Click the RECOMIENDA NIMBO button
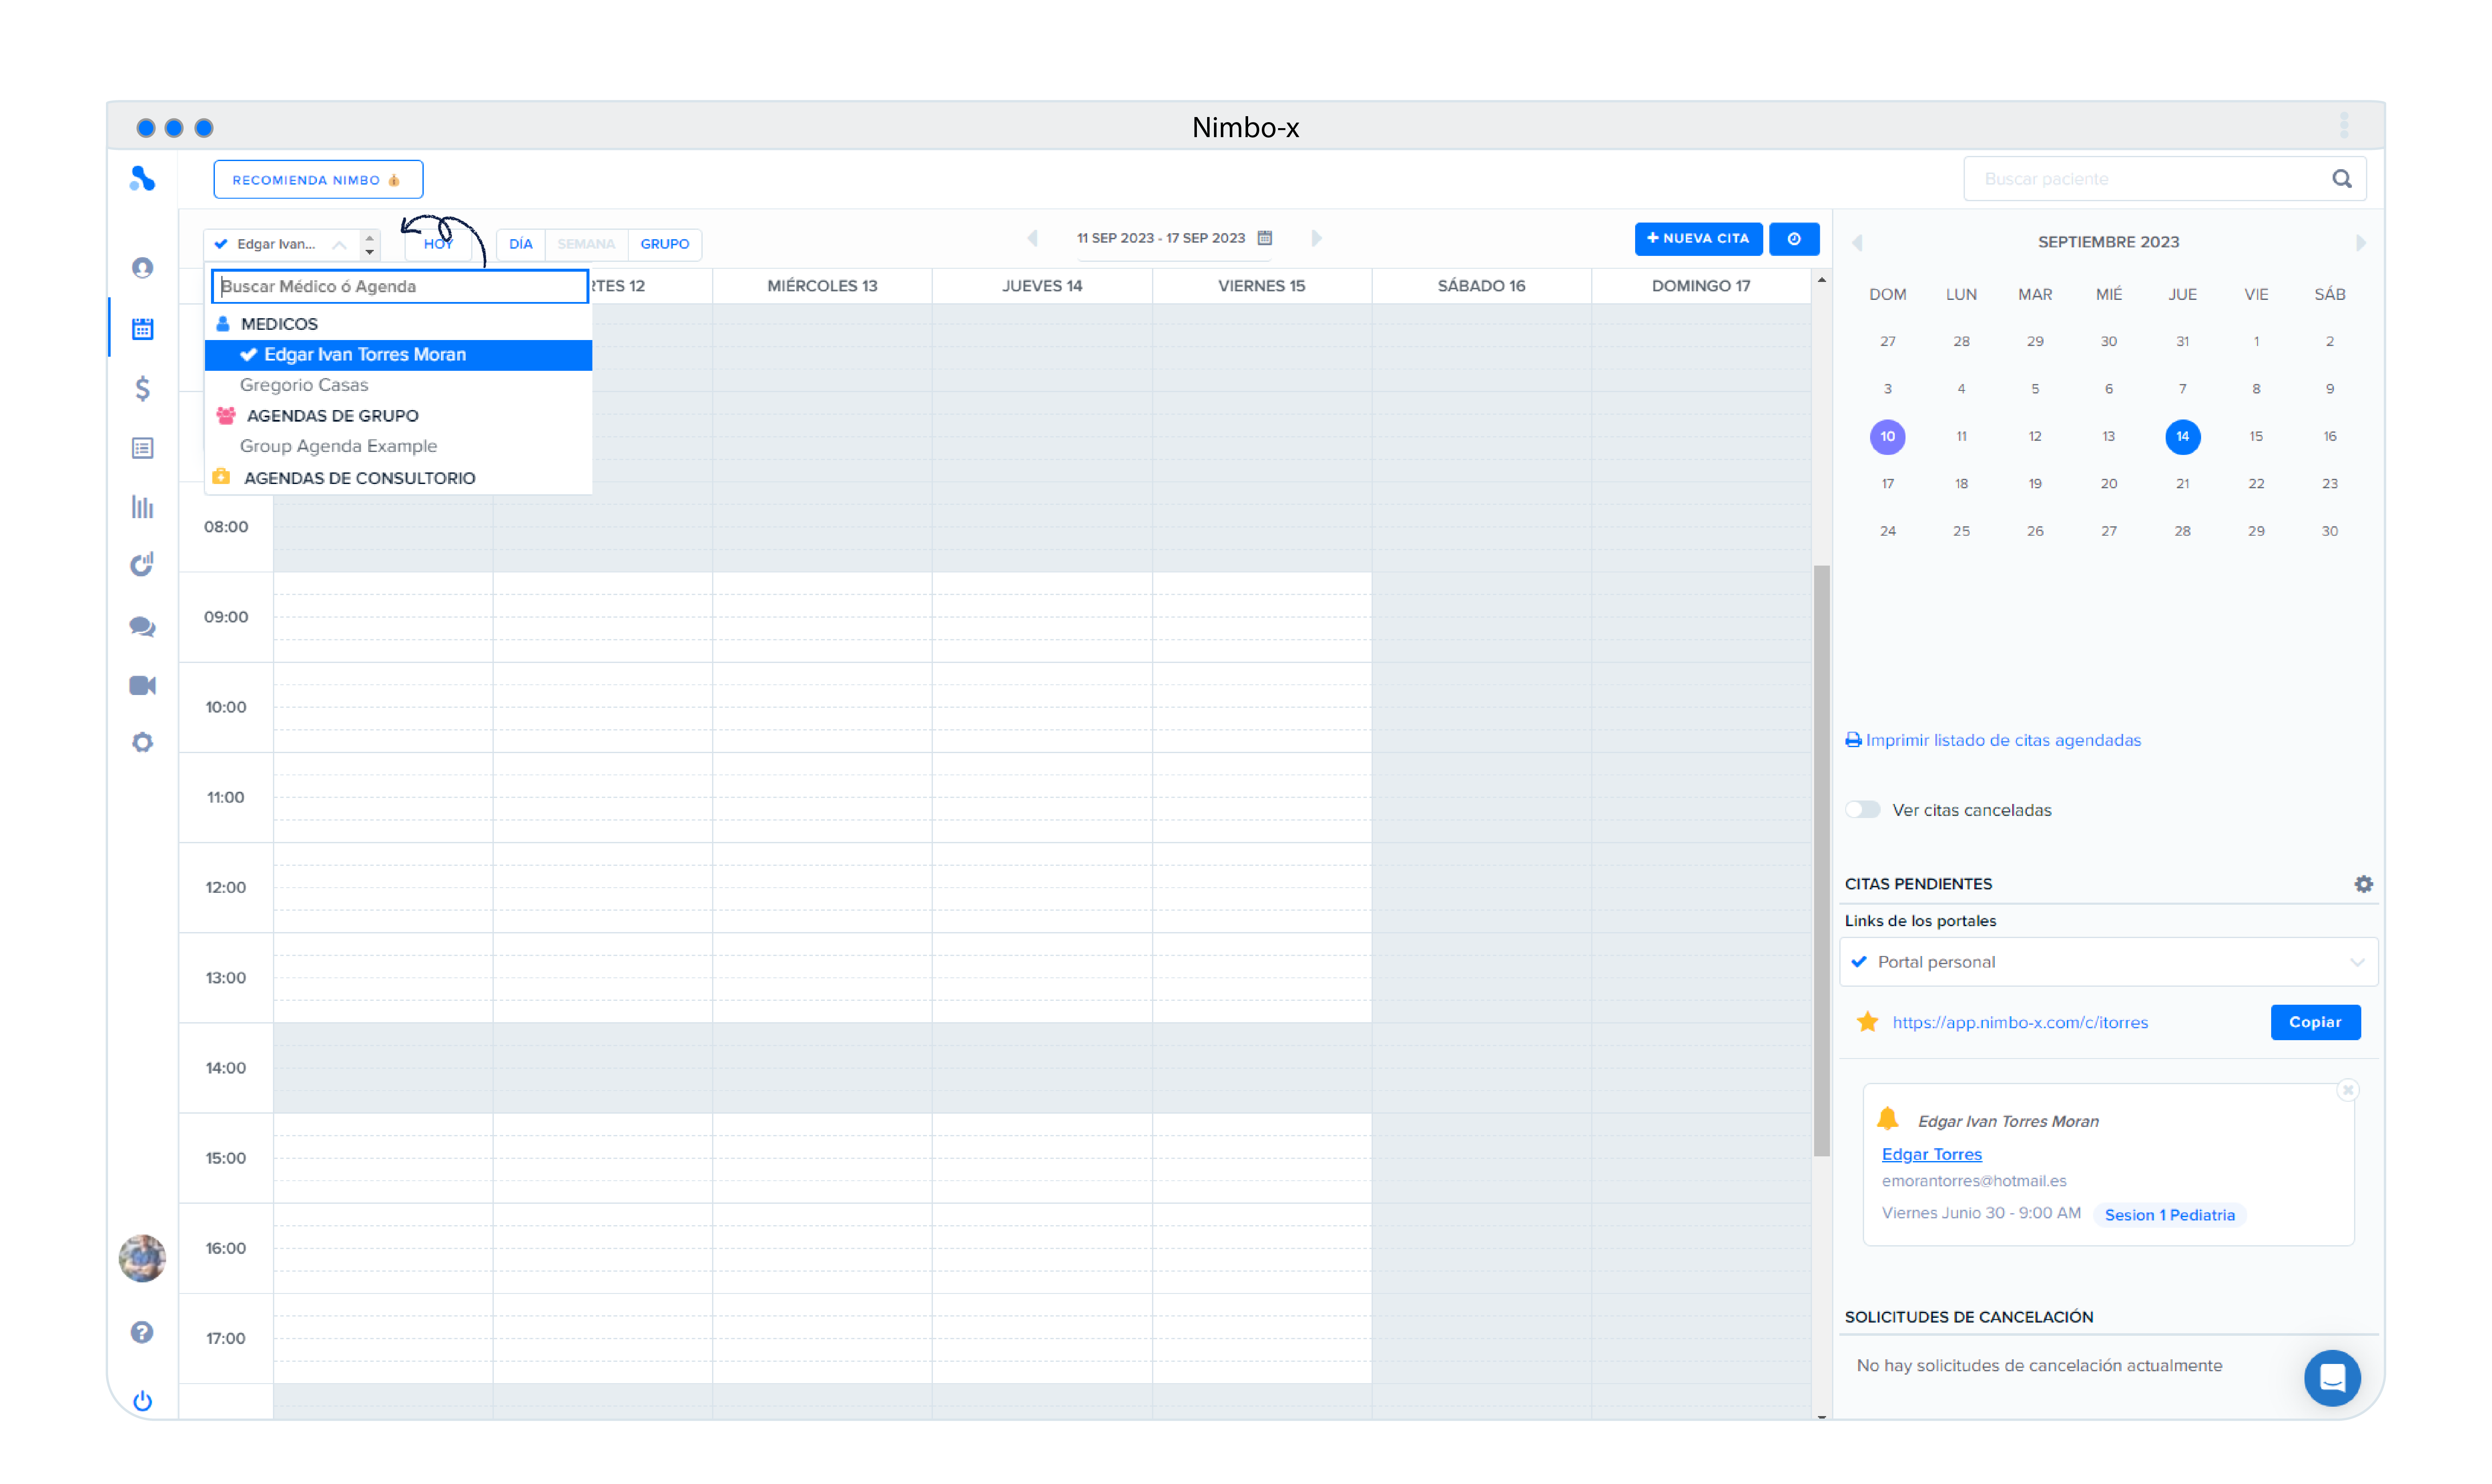 (318, 179)
